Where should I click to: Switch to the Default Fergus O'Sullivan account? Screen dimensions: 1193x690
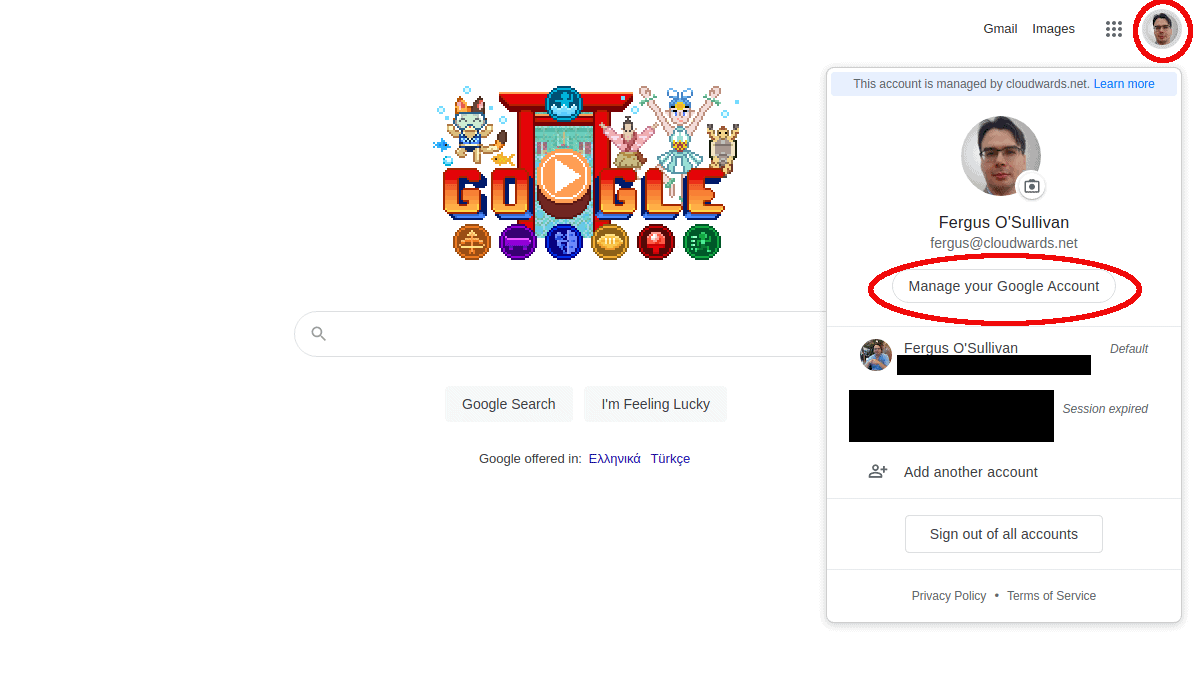[x=1004, y=355]
